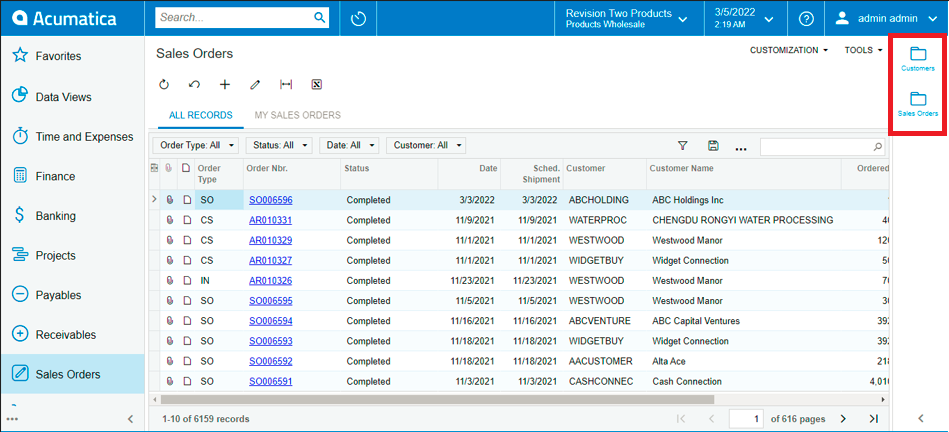Click the attachment icon in SO006595 row
Viewport: 949px width, 432px height.
[169, 301]
